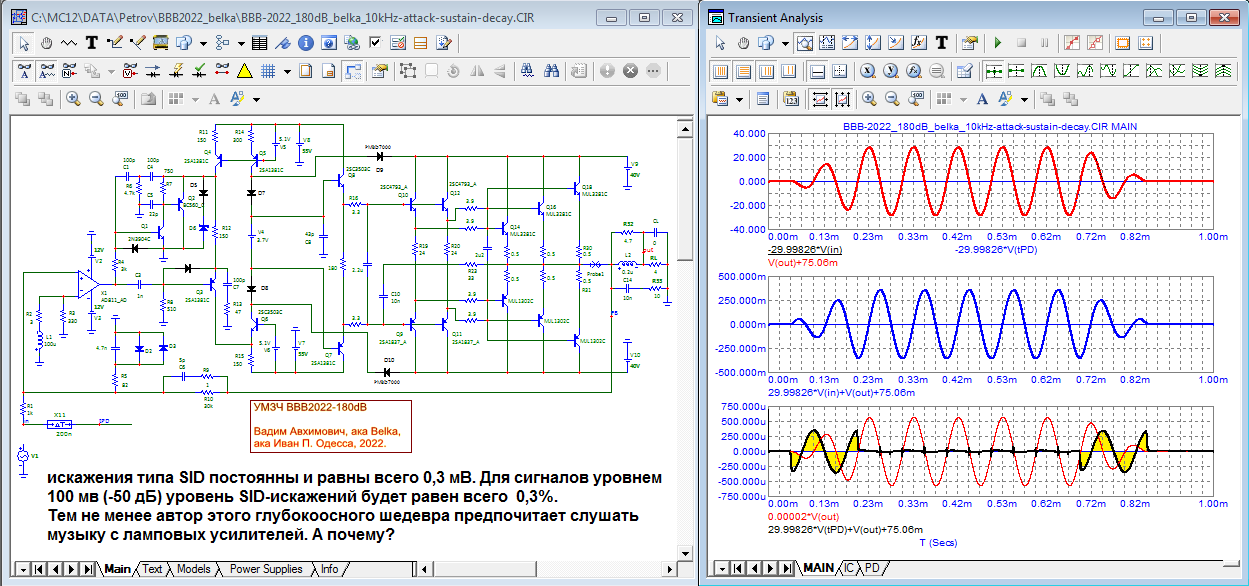Click the Info blue circle icon

304,43
